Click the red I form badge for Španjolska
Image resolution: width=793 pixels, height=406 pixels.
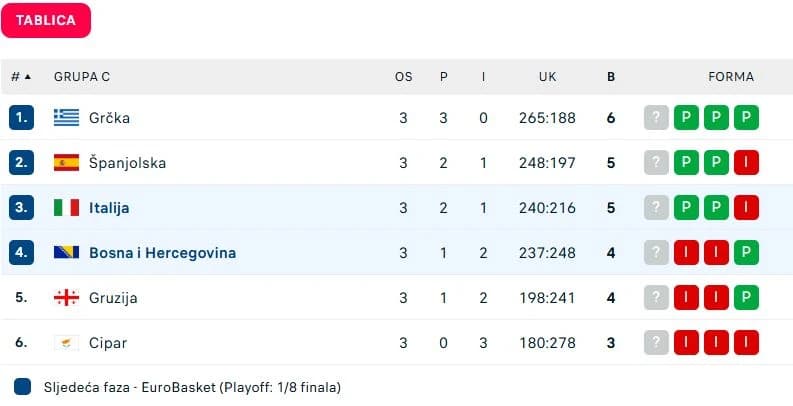point(746,163)
